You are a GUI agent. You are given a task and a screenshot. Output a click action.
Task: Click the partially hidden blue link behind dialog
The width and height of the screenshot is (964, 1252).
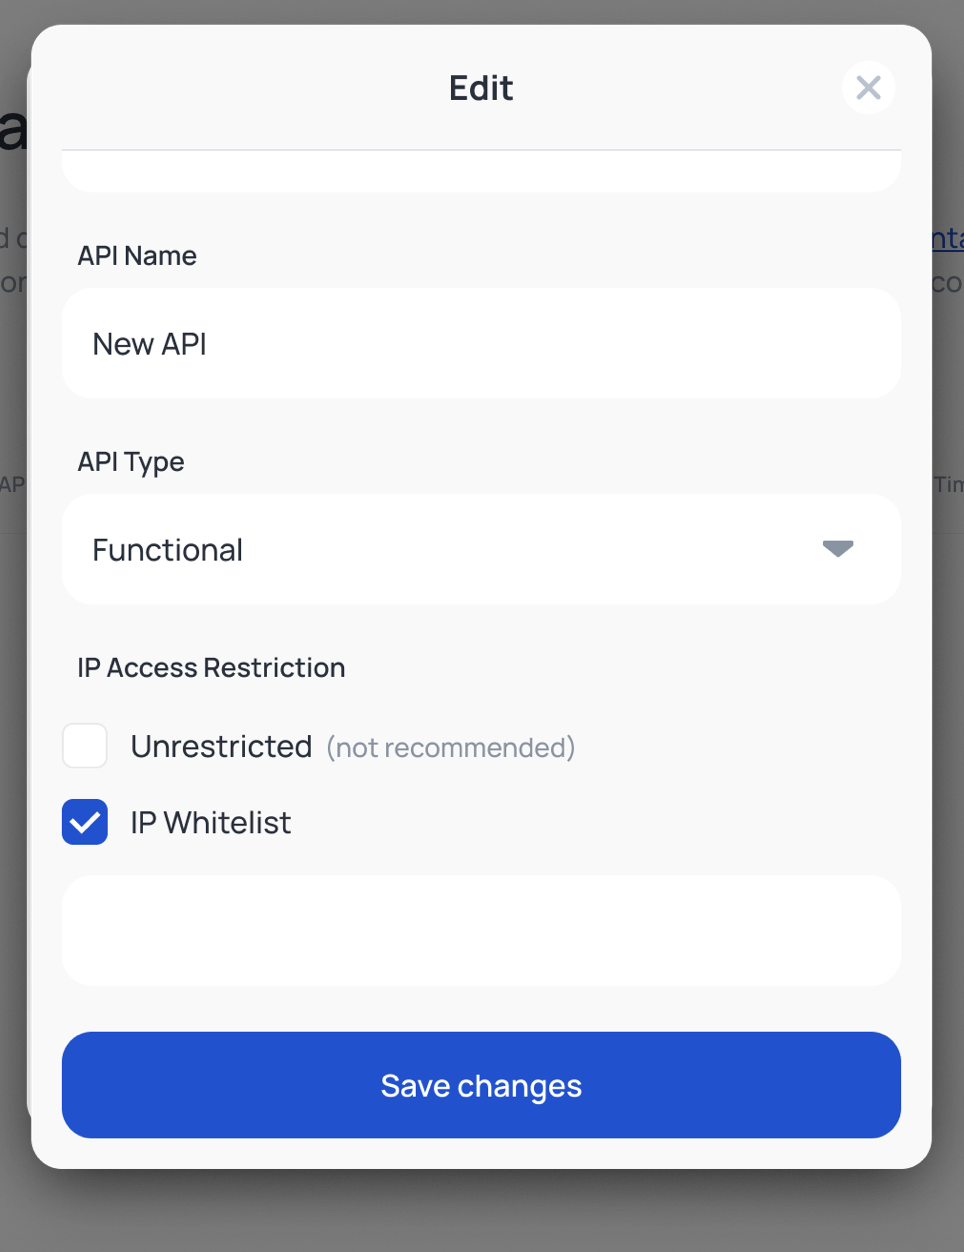click(948, 239)
